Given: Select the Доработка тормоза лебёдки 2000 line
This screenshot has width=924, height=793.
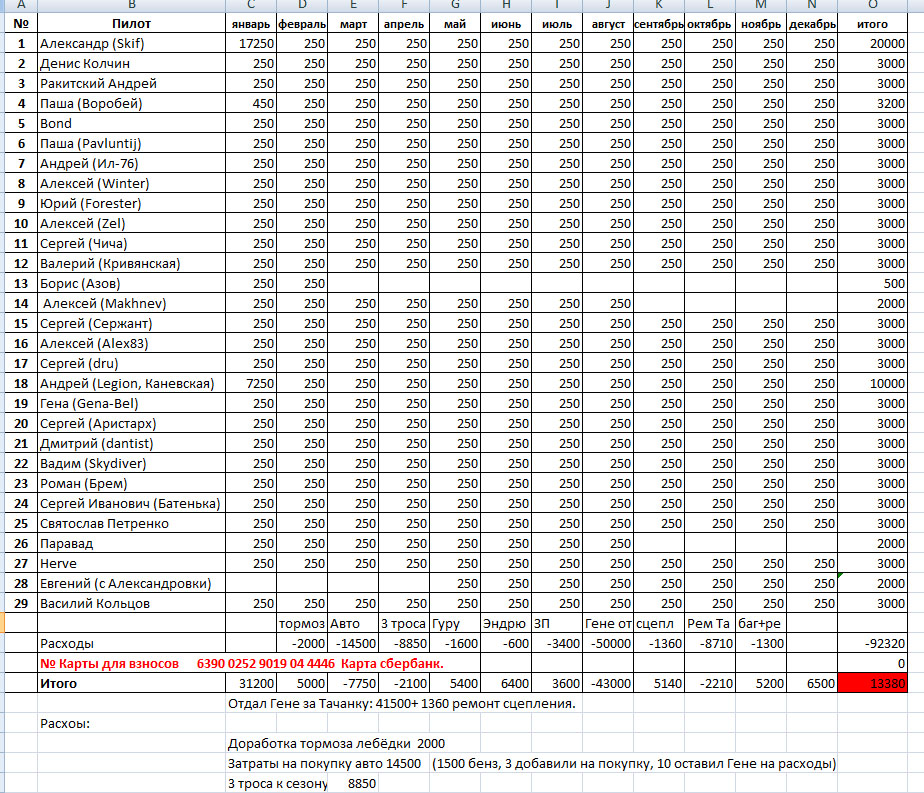Looking at the screenshot, I should click(336, 744).
